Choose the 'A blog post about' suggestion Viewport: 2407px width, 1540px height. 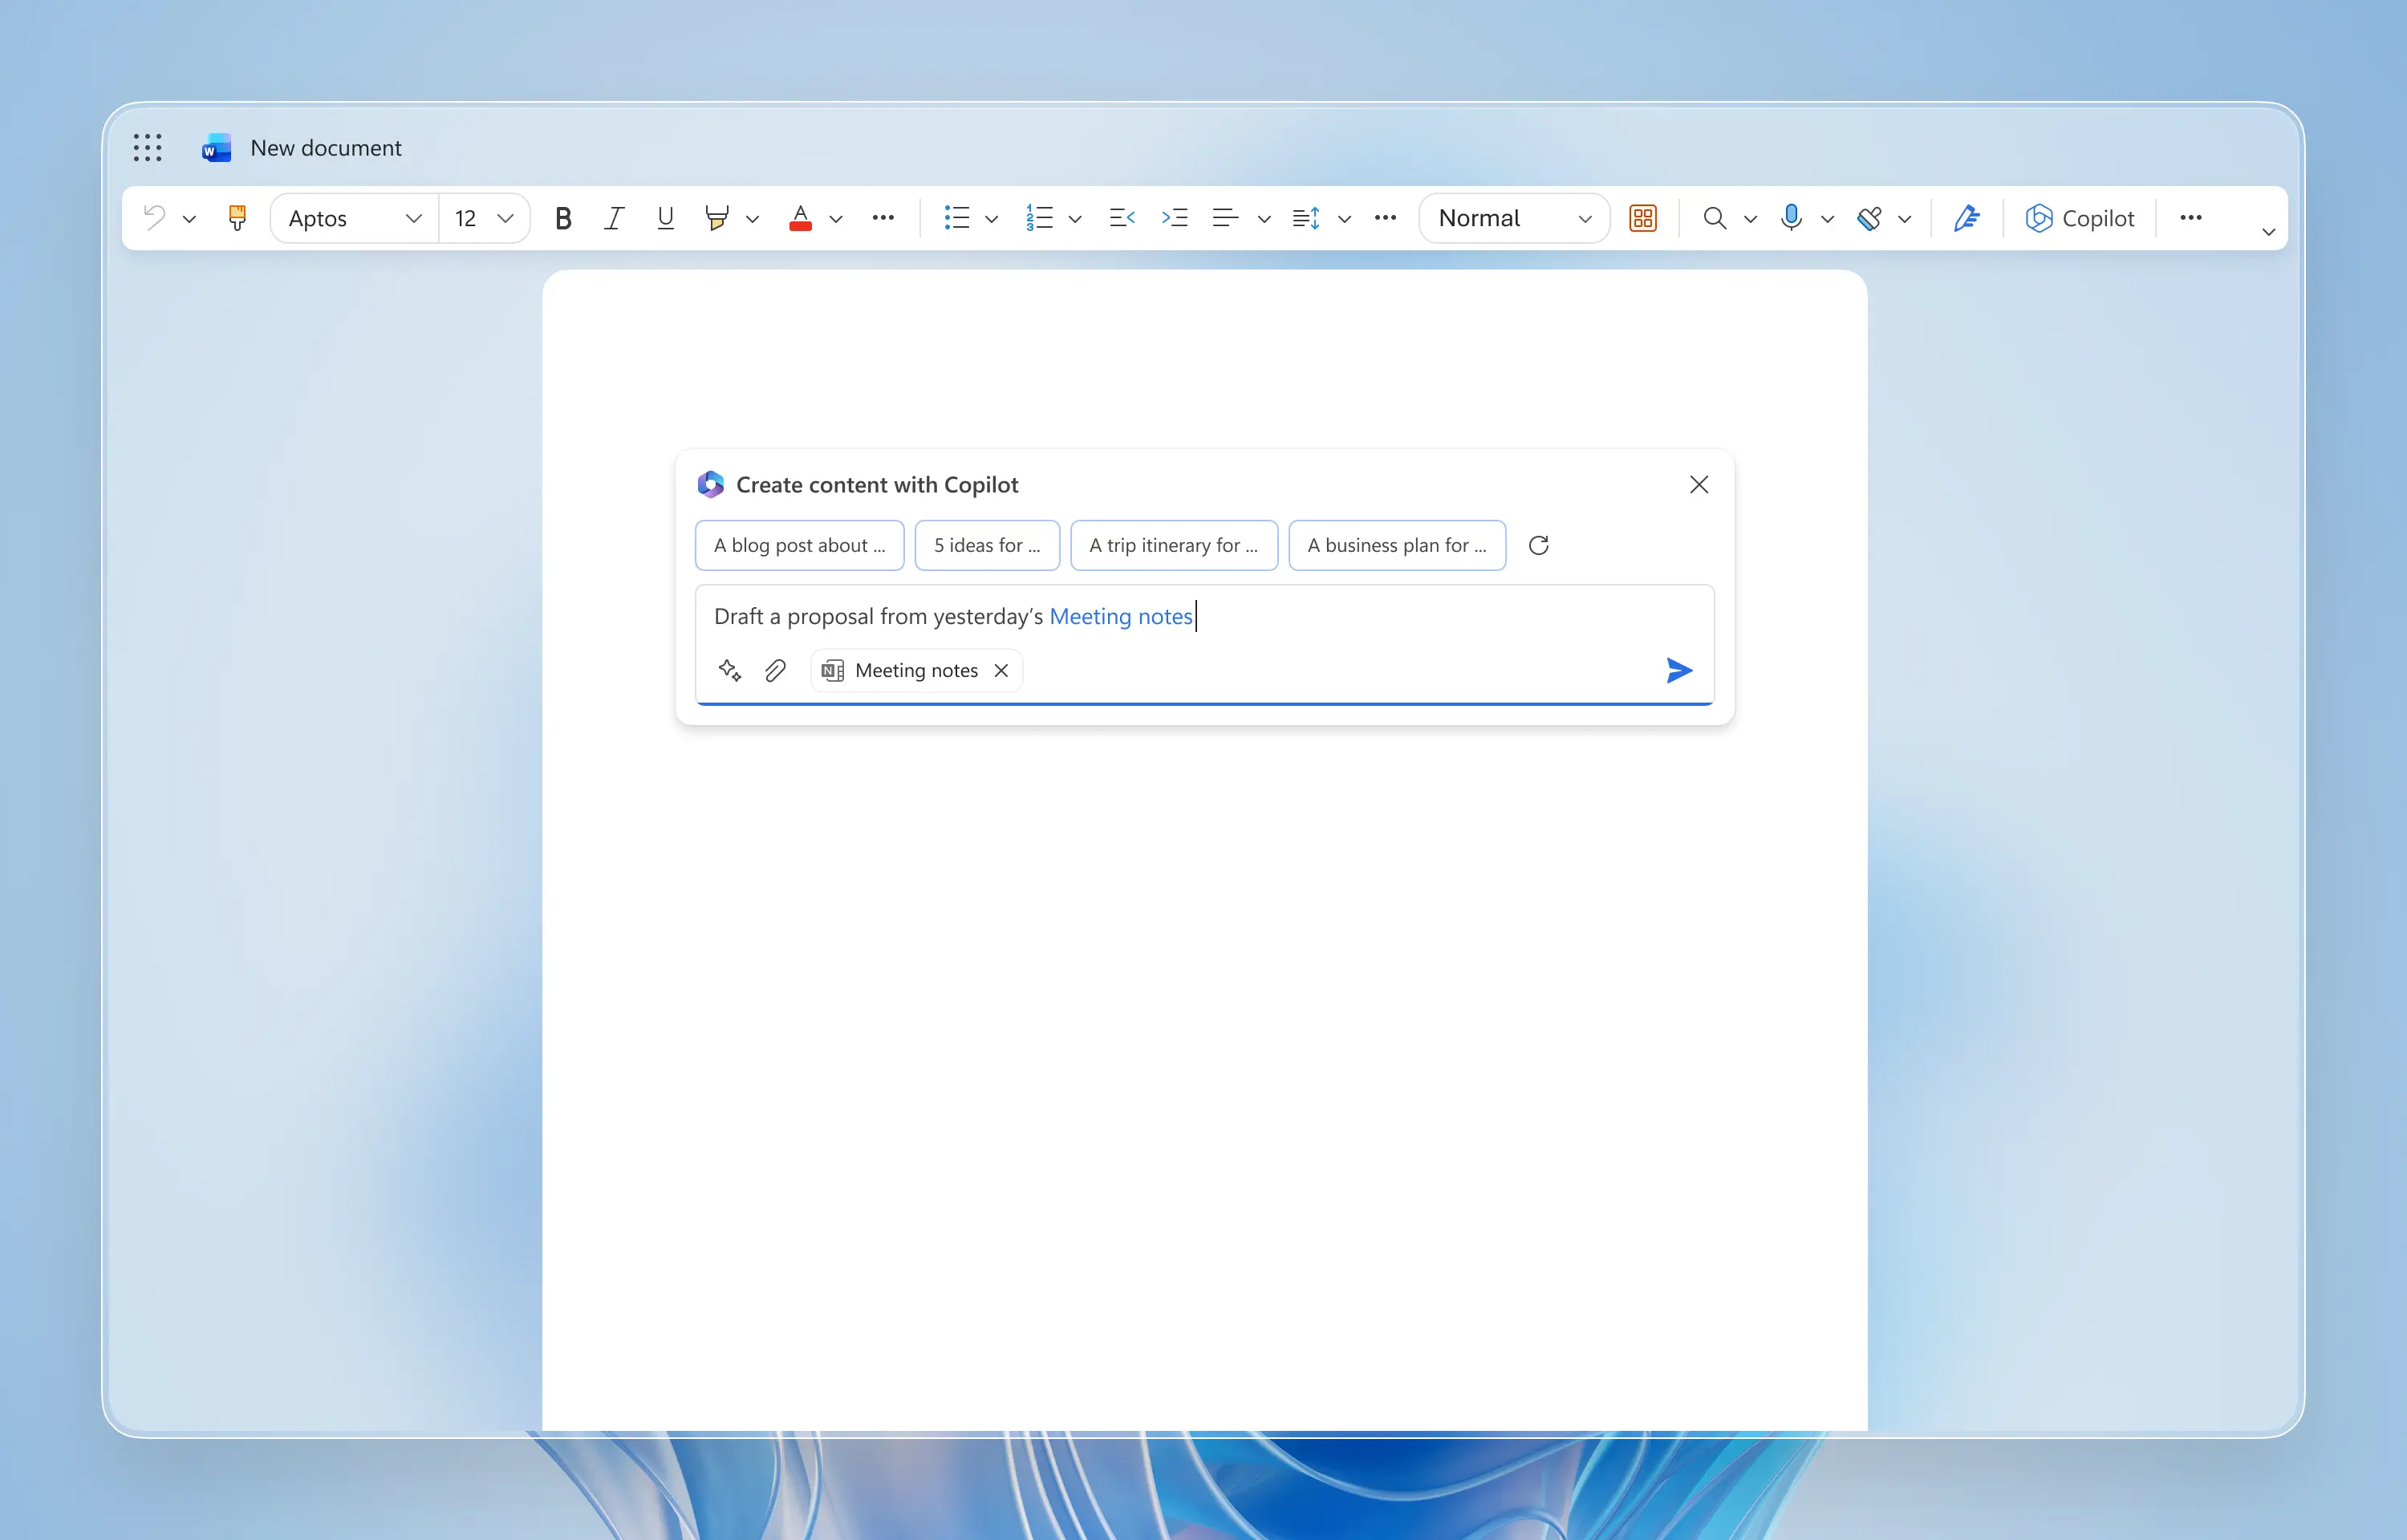[x=799, y=545]
